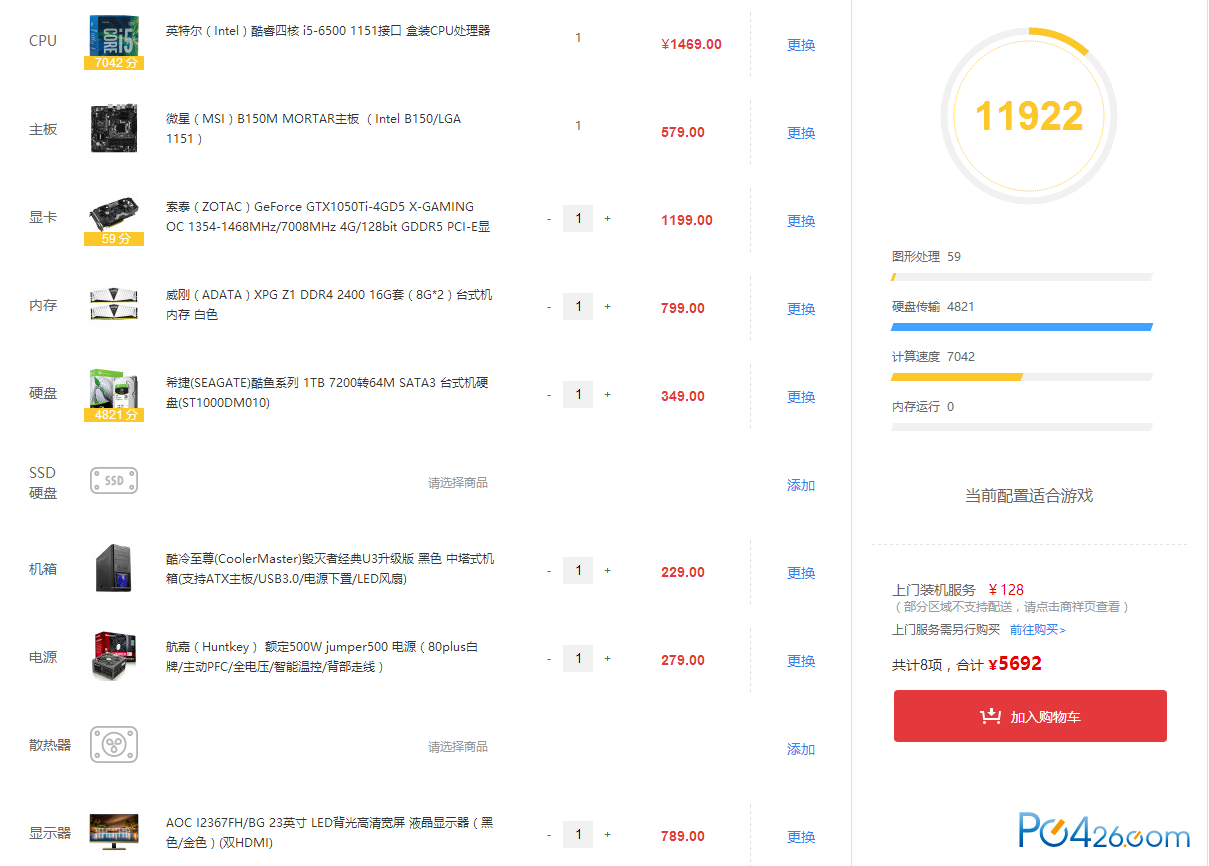Click the 11922 total score gauge
Screen dimensions: 1209x866
[1029, 116]
